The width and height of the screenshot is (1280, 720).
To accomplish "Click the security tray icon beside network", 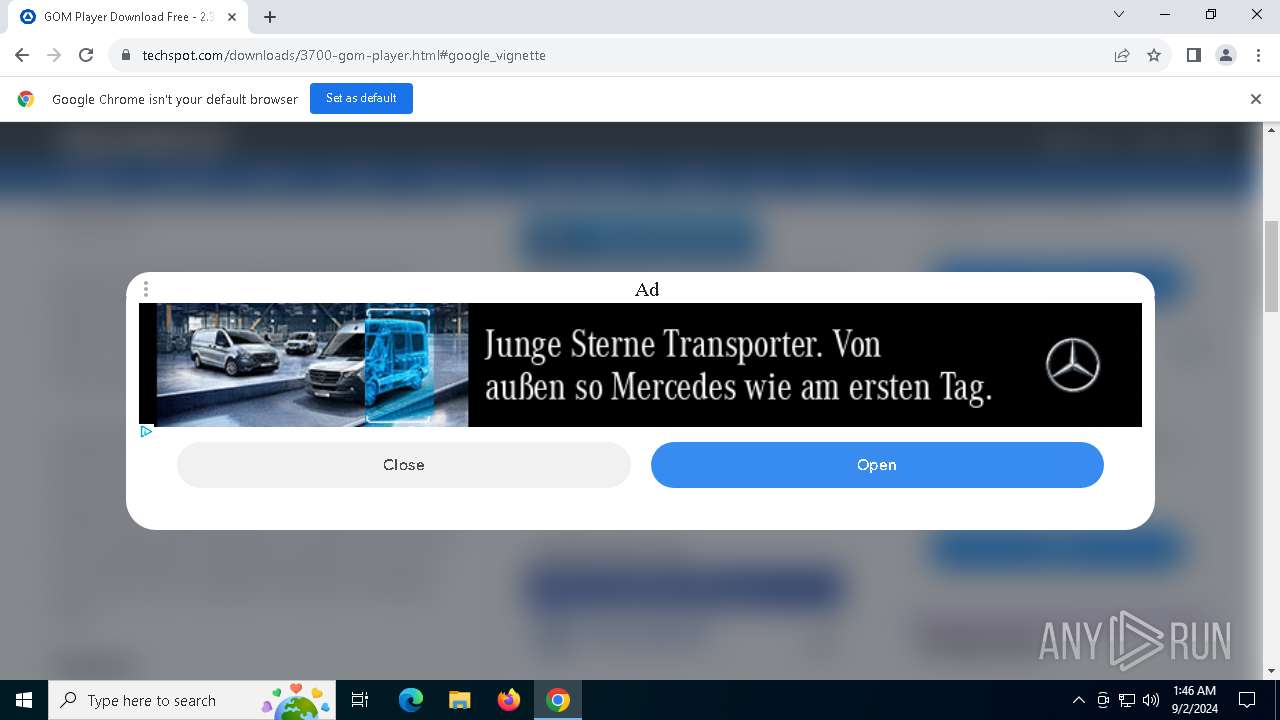I will [x=1103, y=700].
